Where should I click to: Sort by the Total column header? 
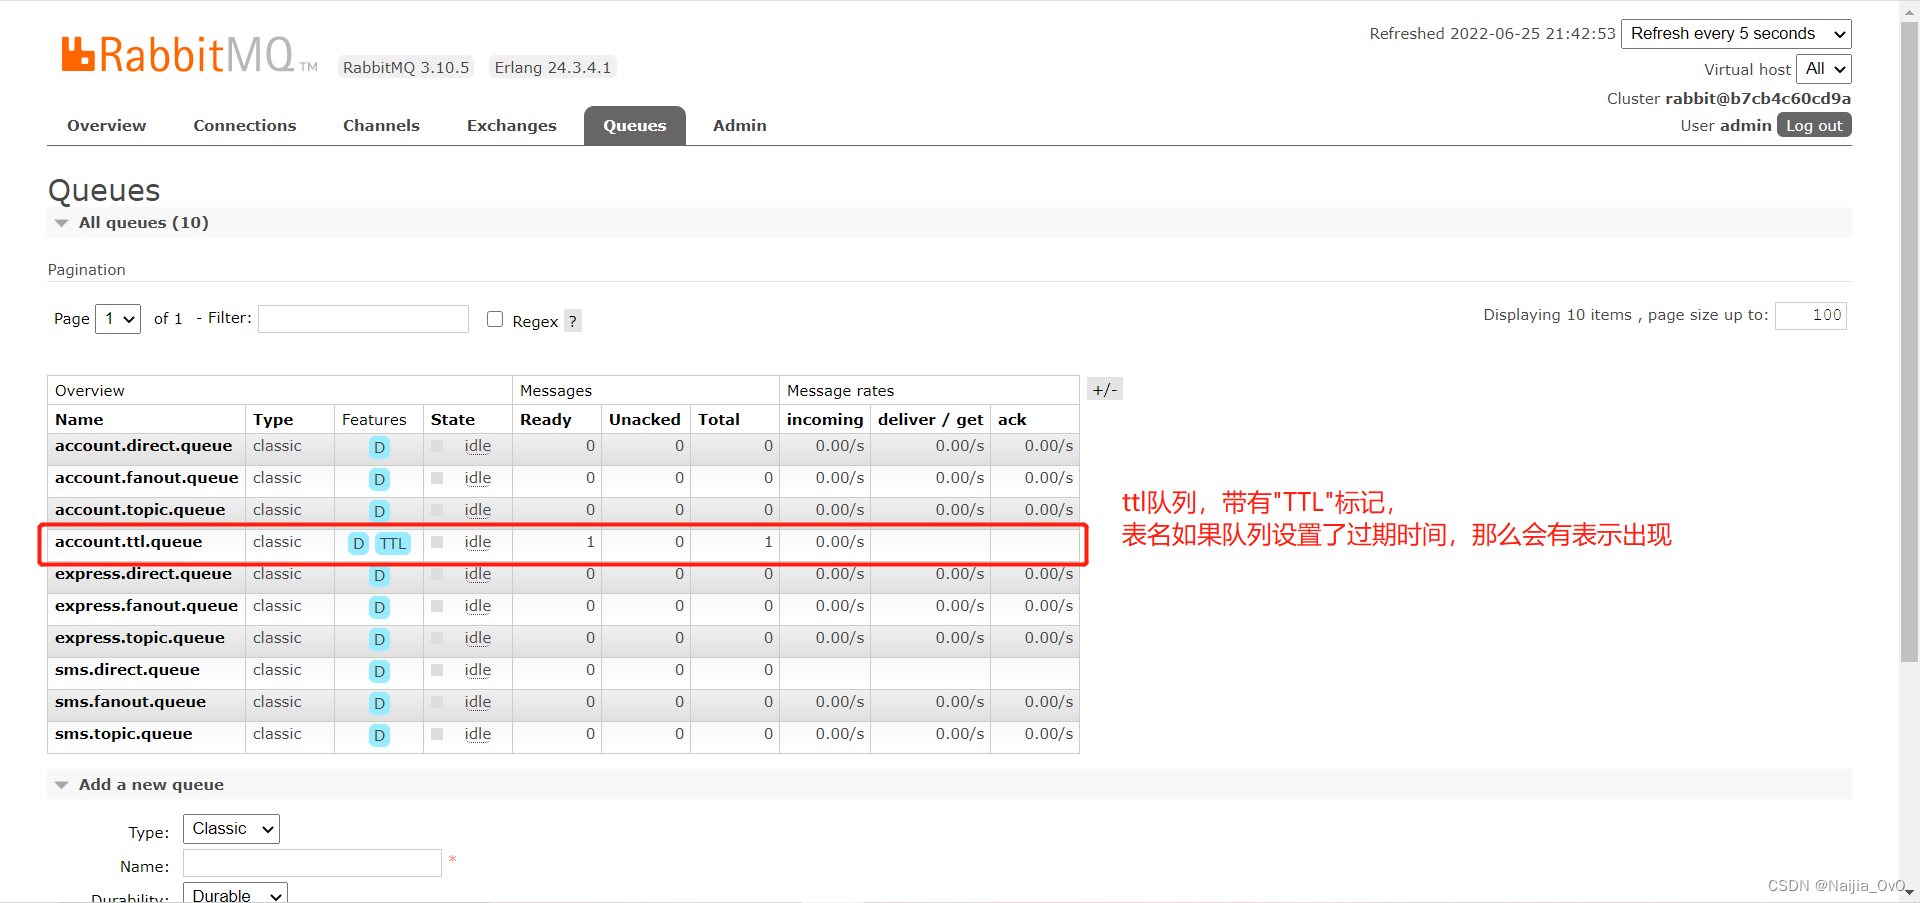point(719,420)
